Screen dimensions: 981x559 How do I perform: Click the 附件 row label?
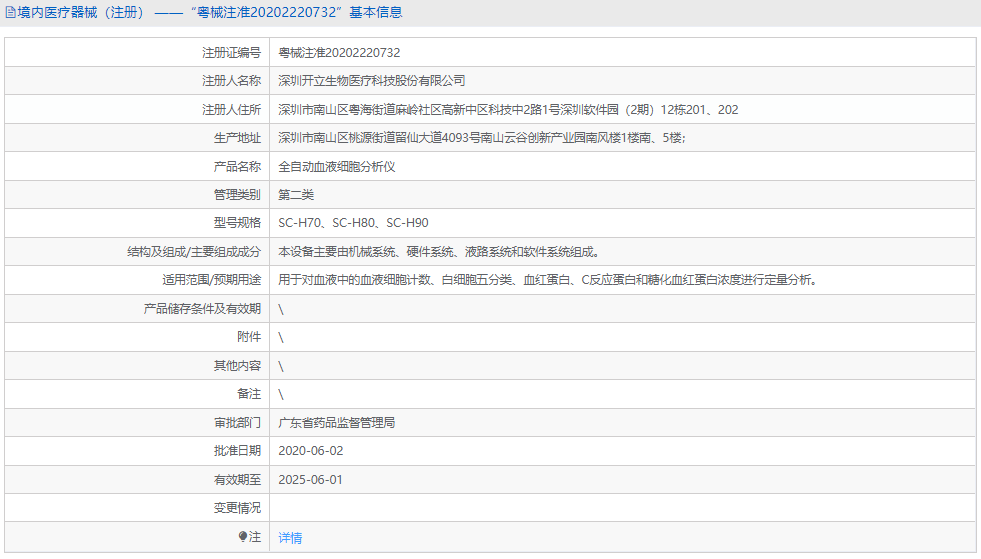click(x=249, y=337)
